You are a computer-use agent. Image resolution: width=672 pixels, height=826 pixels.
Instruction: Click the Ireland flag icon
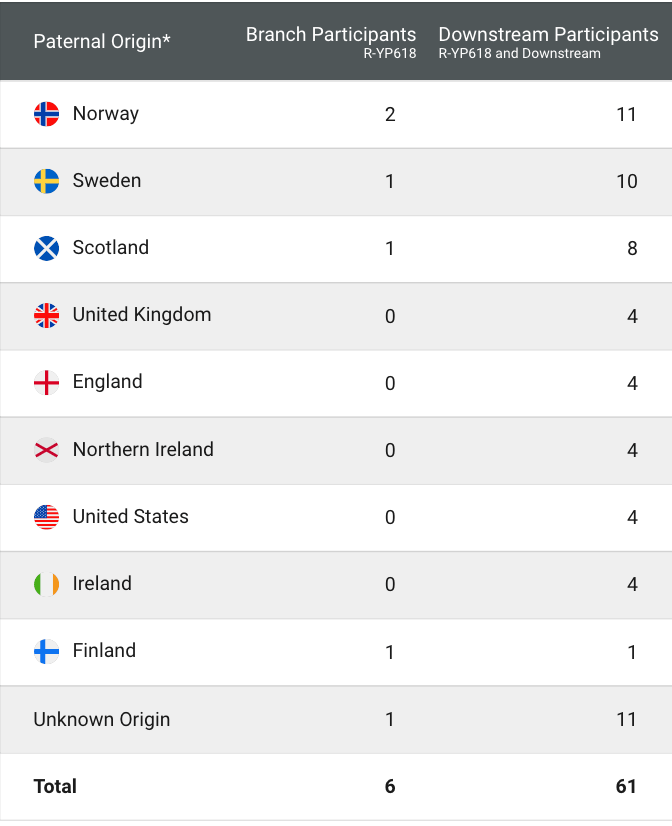pos(46,584)
